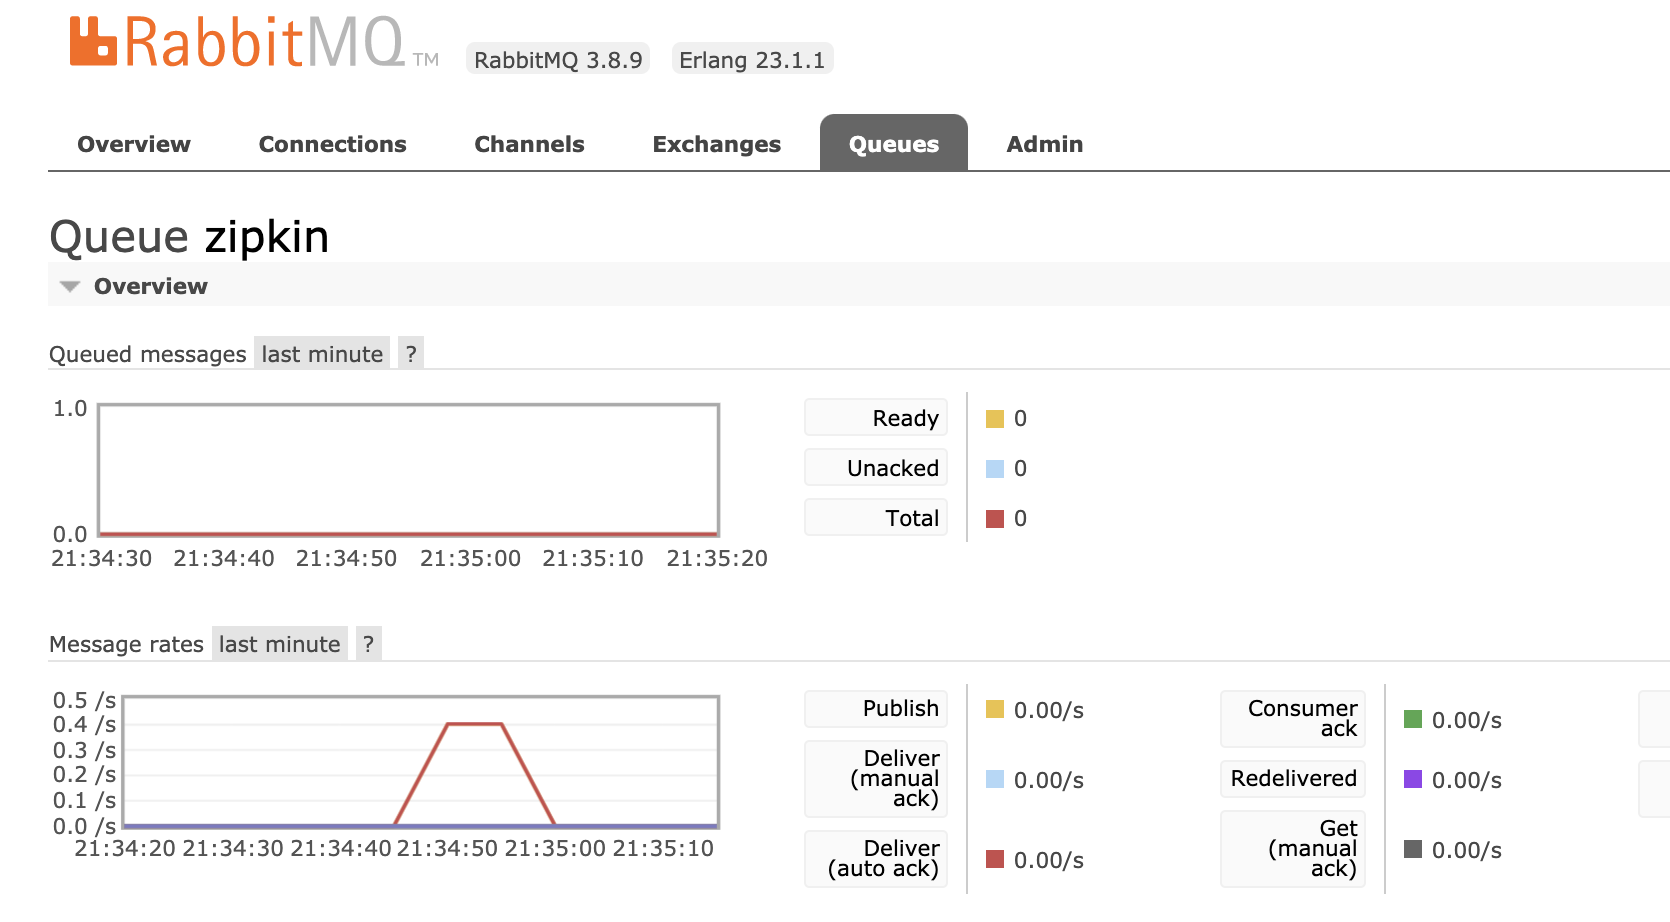Click the Redelivered purple swatch

click(1413, 779)
